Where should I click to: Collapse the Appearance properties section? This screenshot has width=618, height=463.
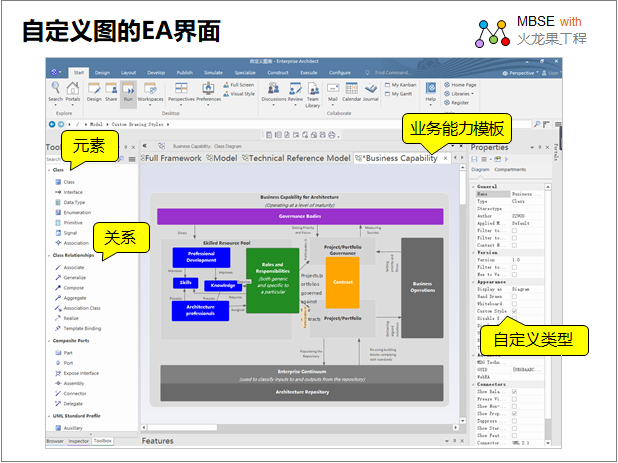(473, 282)
